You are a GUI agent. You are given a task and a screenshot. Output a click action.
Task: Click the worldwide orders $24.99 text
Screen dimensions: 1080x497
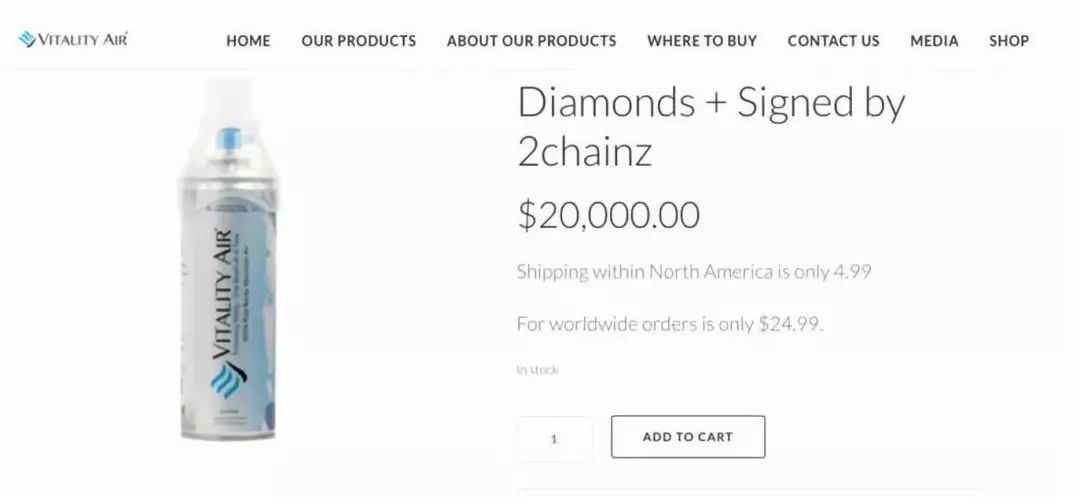(x=669, y=323)
